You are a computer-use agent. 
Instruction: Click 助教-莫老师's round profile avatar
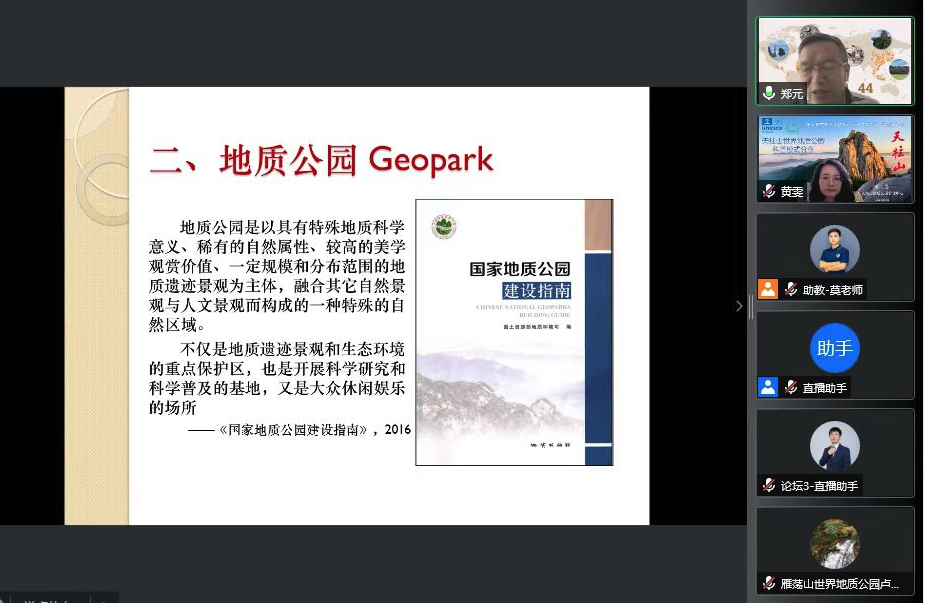tap(834, 250)
